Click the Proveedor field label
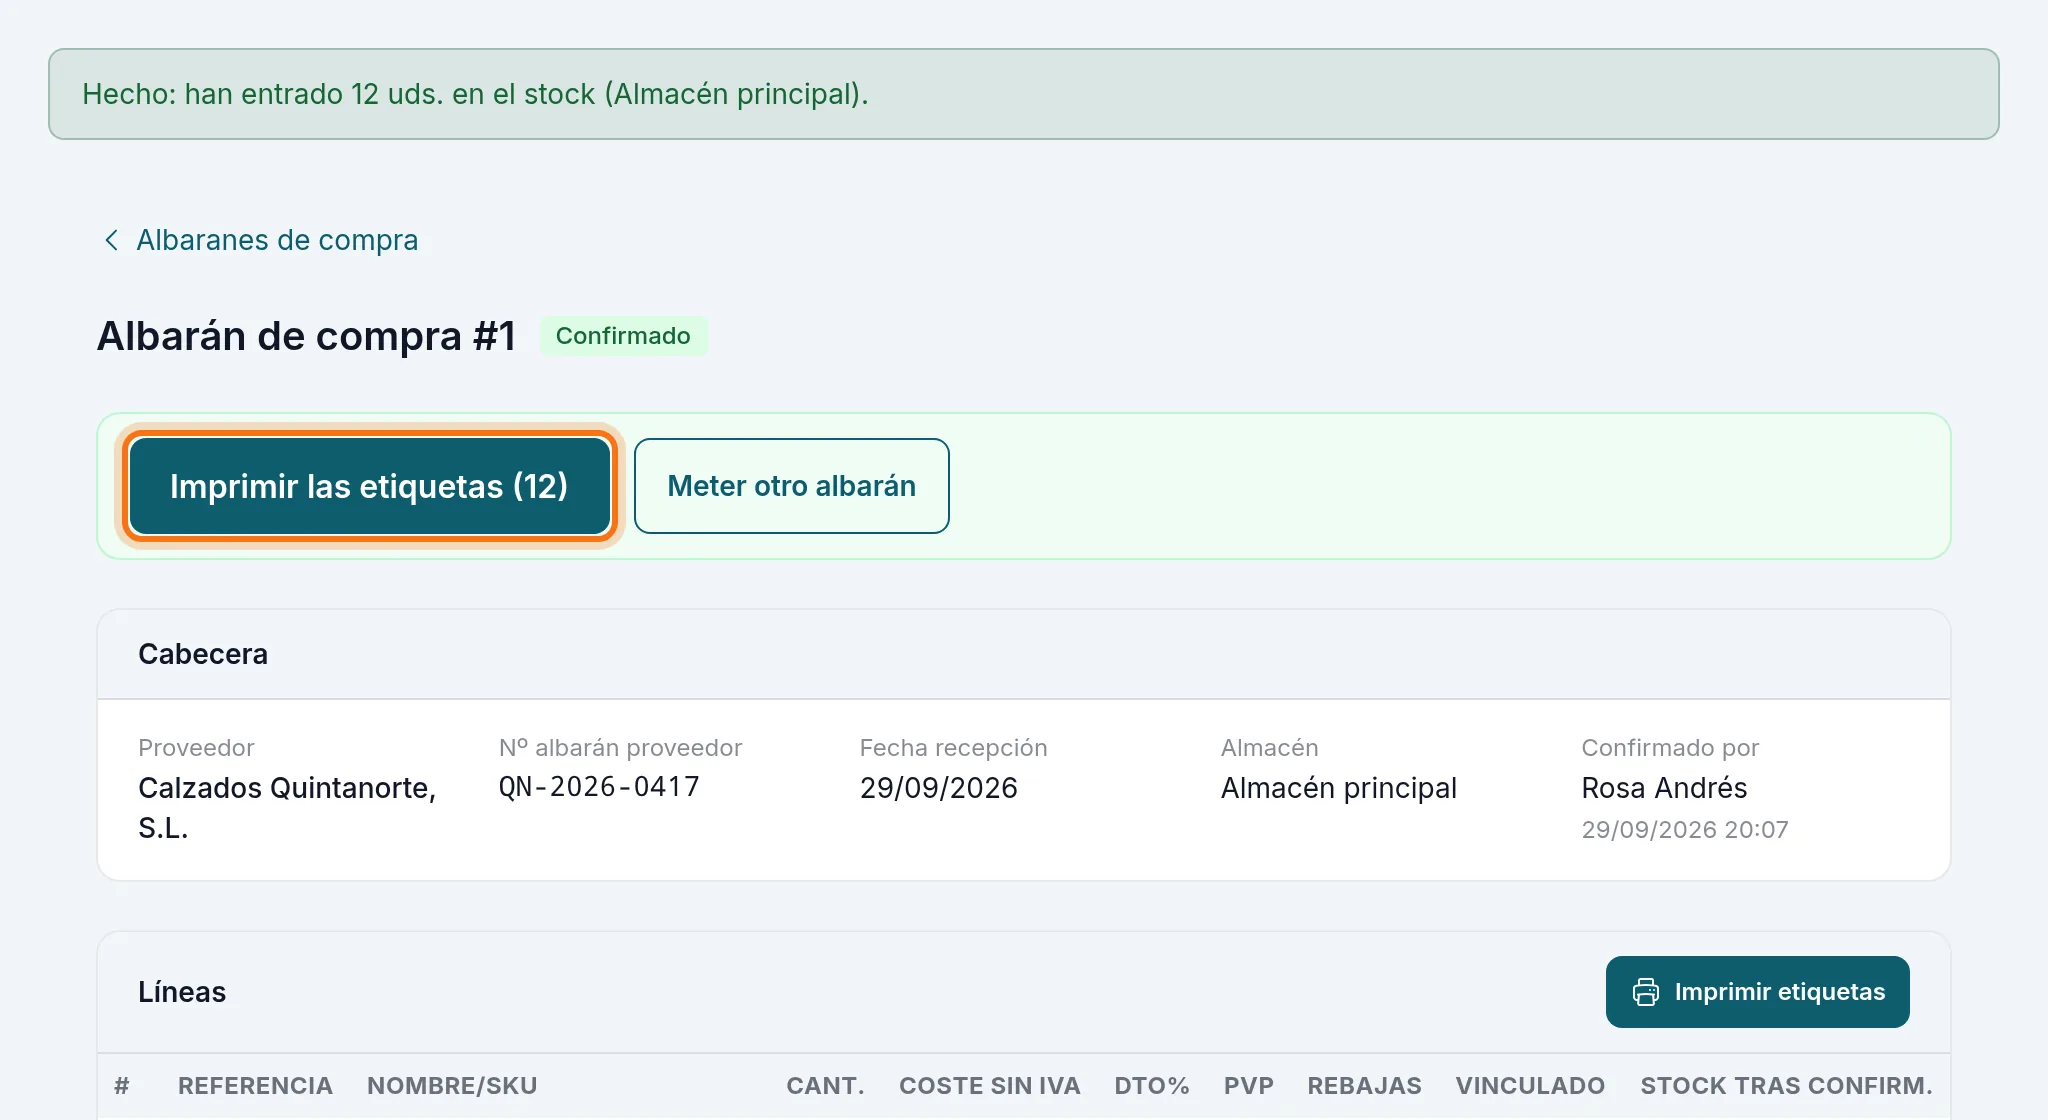The width and height of the screenshot is (2048, 1120). point(196,748)
